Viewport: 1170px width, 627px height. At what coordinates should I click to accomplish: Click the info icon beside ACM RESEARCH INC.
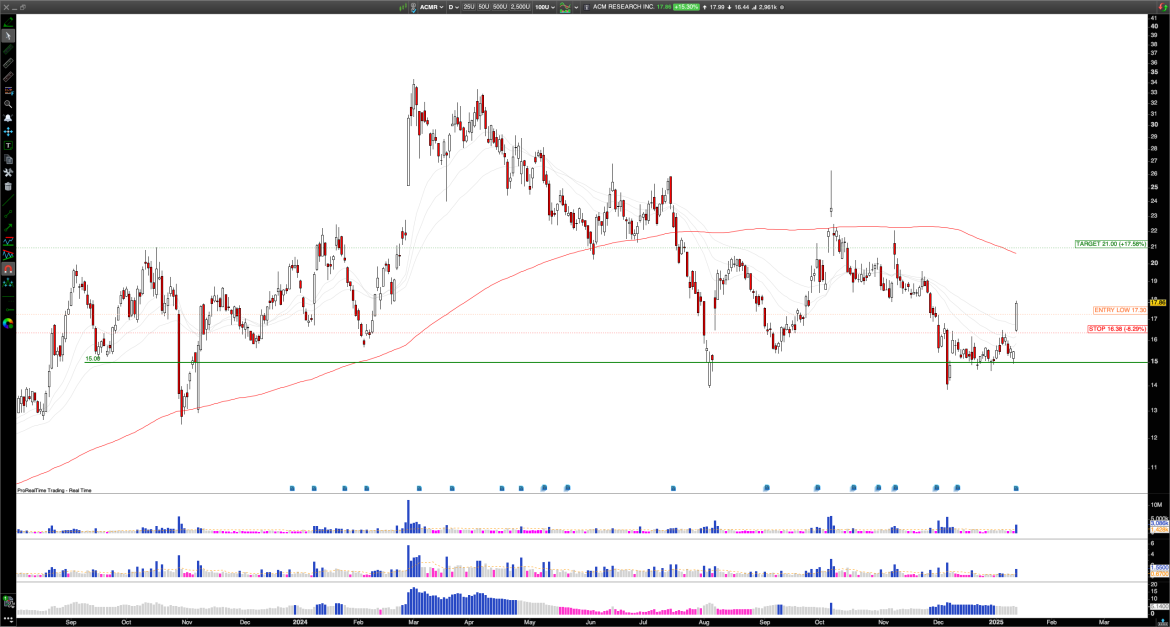click(586, 6)
